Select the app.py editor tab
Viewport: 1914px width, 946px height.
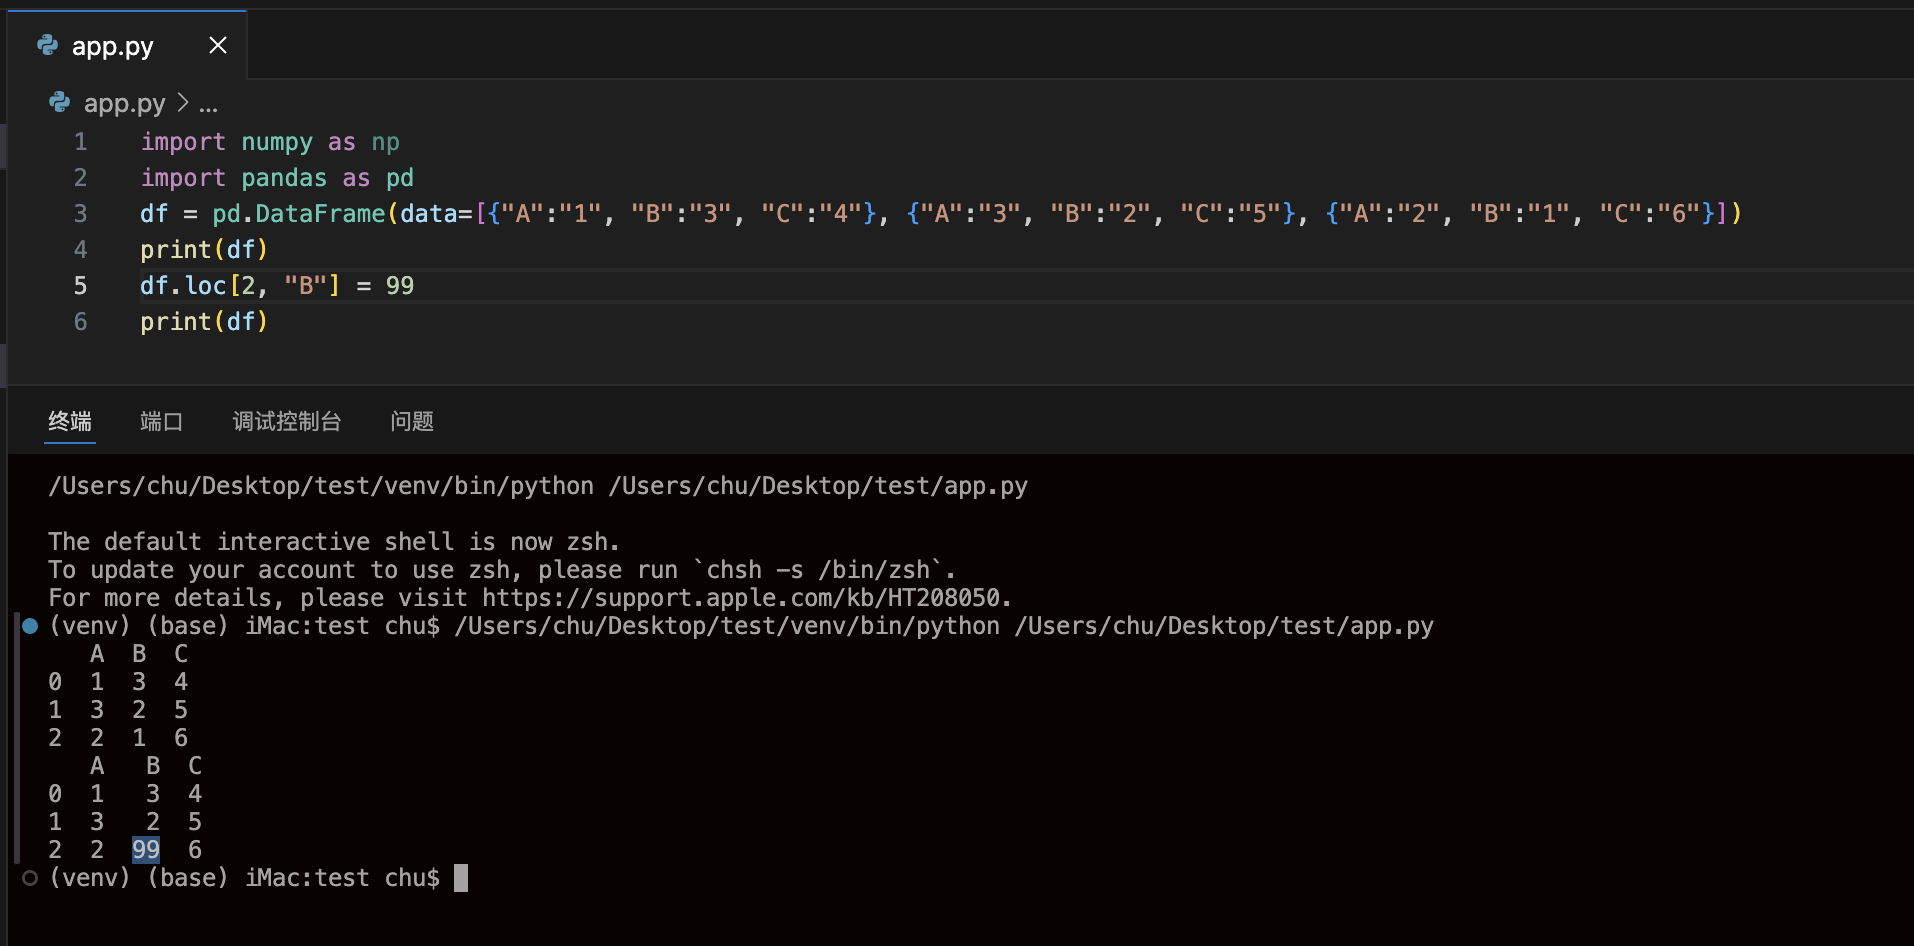coord(112,46)
